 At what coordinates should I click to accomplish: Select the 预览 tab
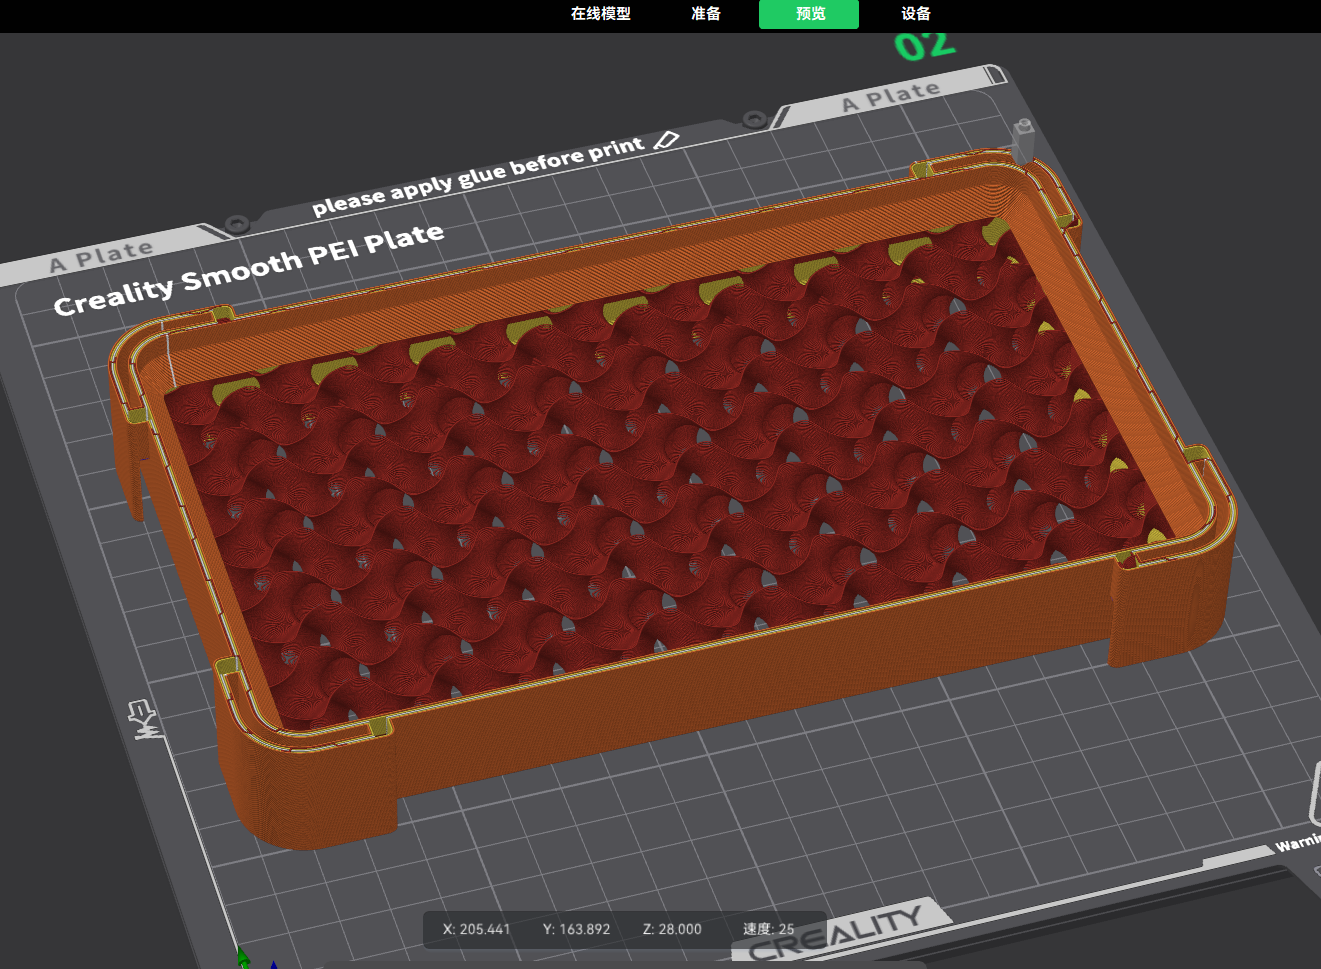[x=809, y=14]
